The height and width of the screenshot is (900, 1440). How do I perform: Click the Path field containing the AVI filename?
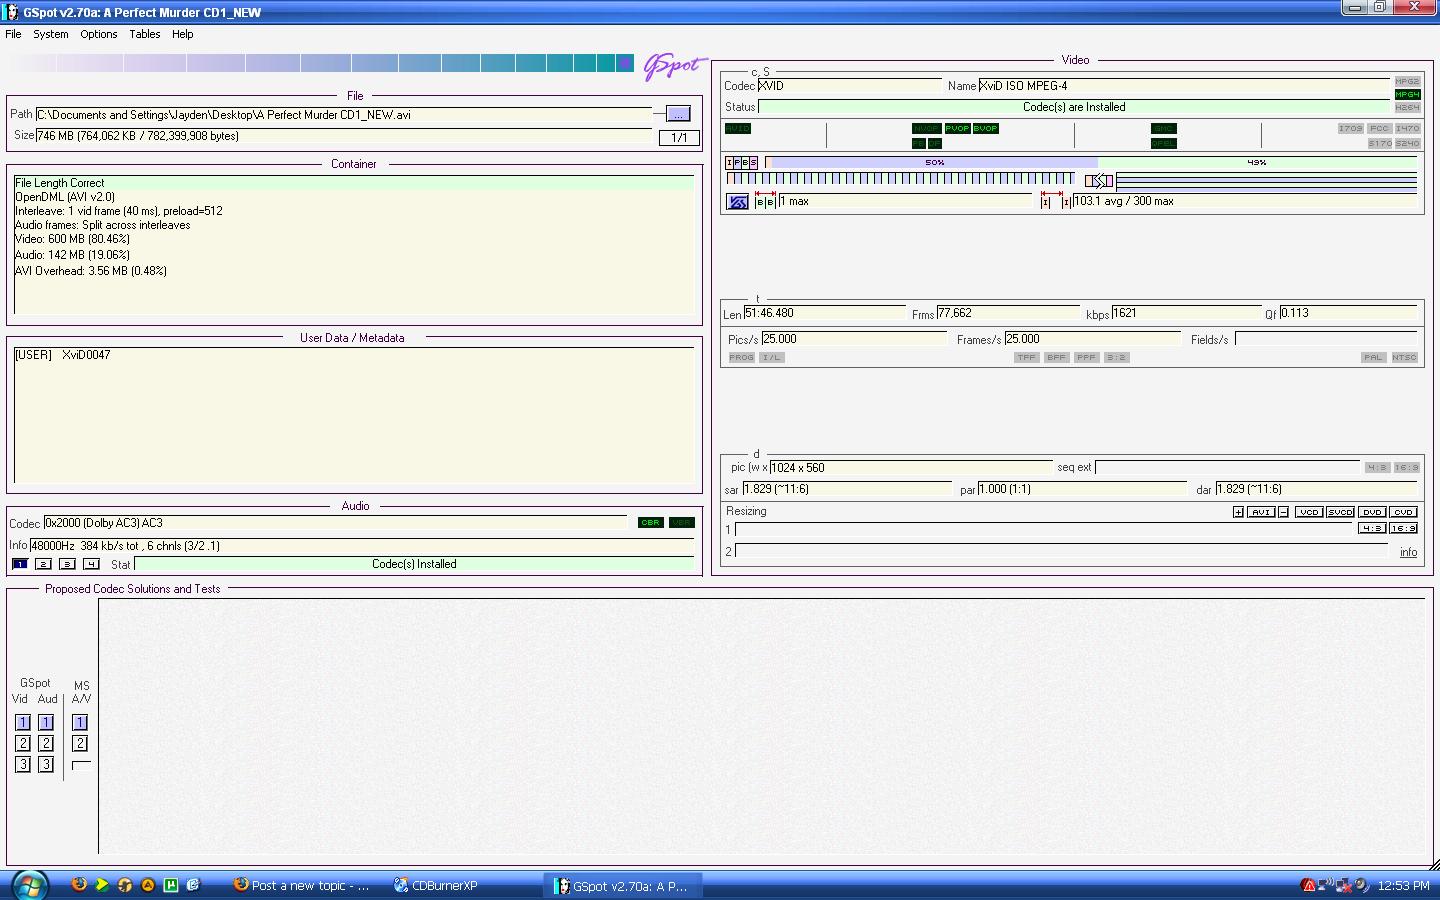point(344,115)
